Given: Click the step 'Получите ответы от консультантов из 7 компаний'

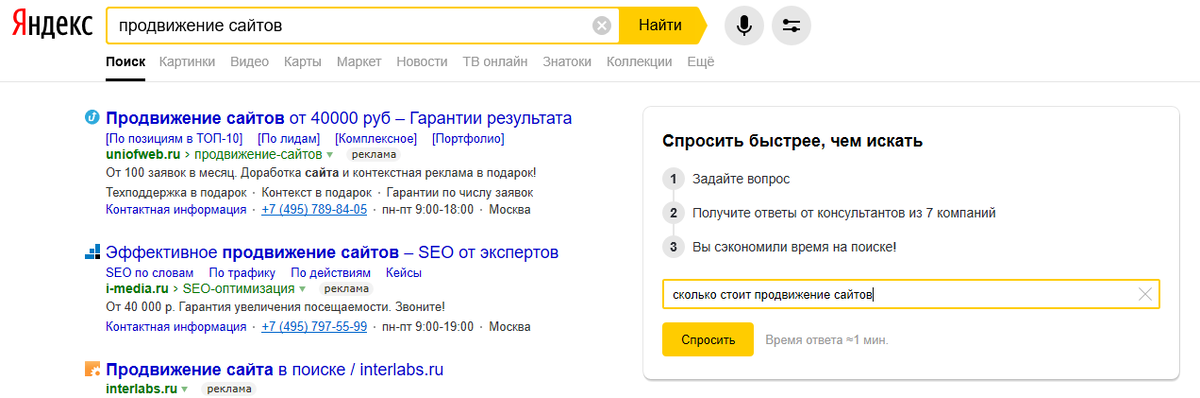Looking at the screenshot, I should 844,213.
